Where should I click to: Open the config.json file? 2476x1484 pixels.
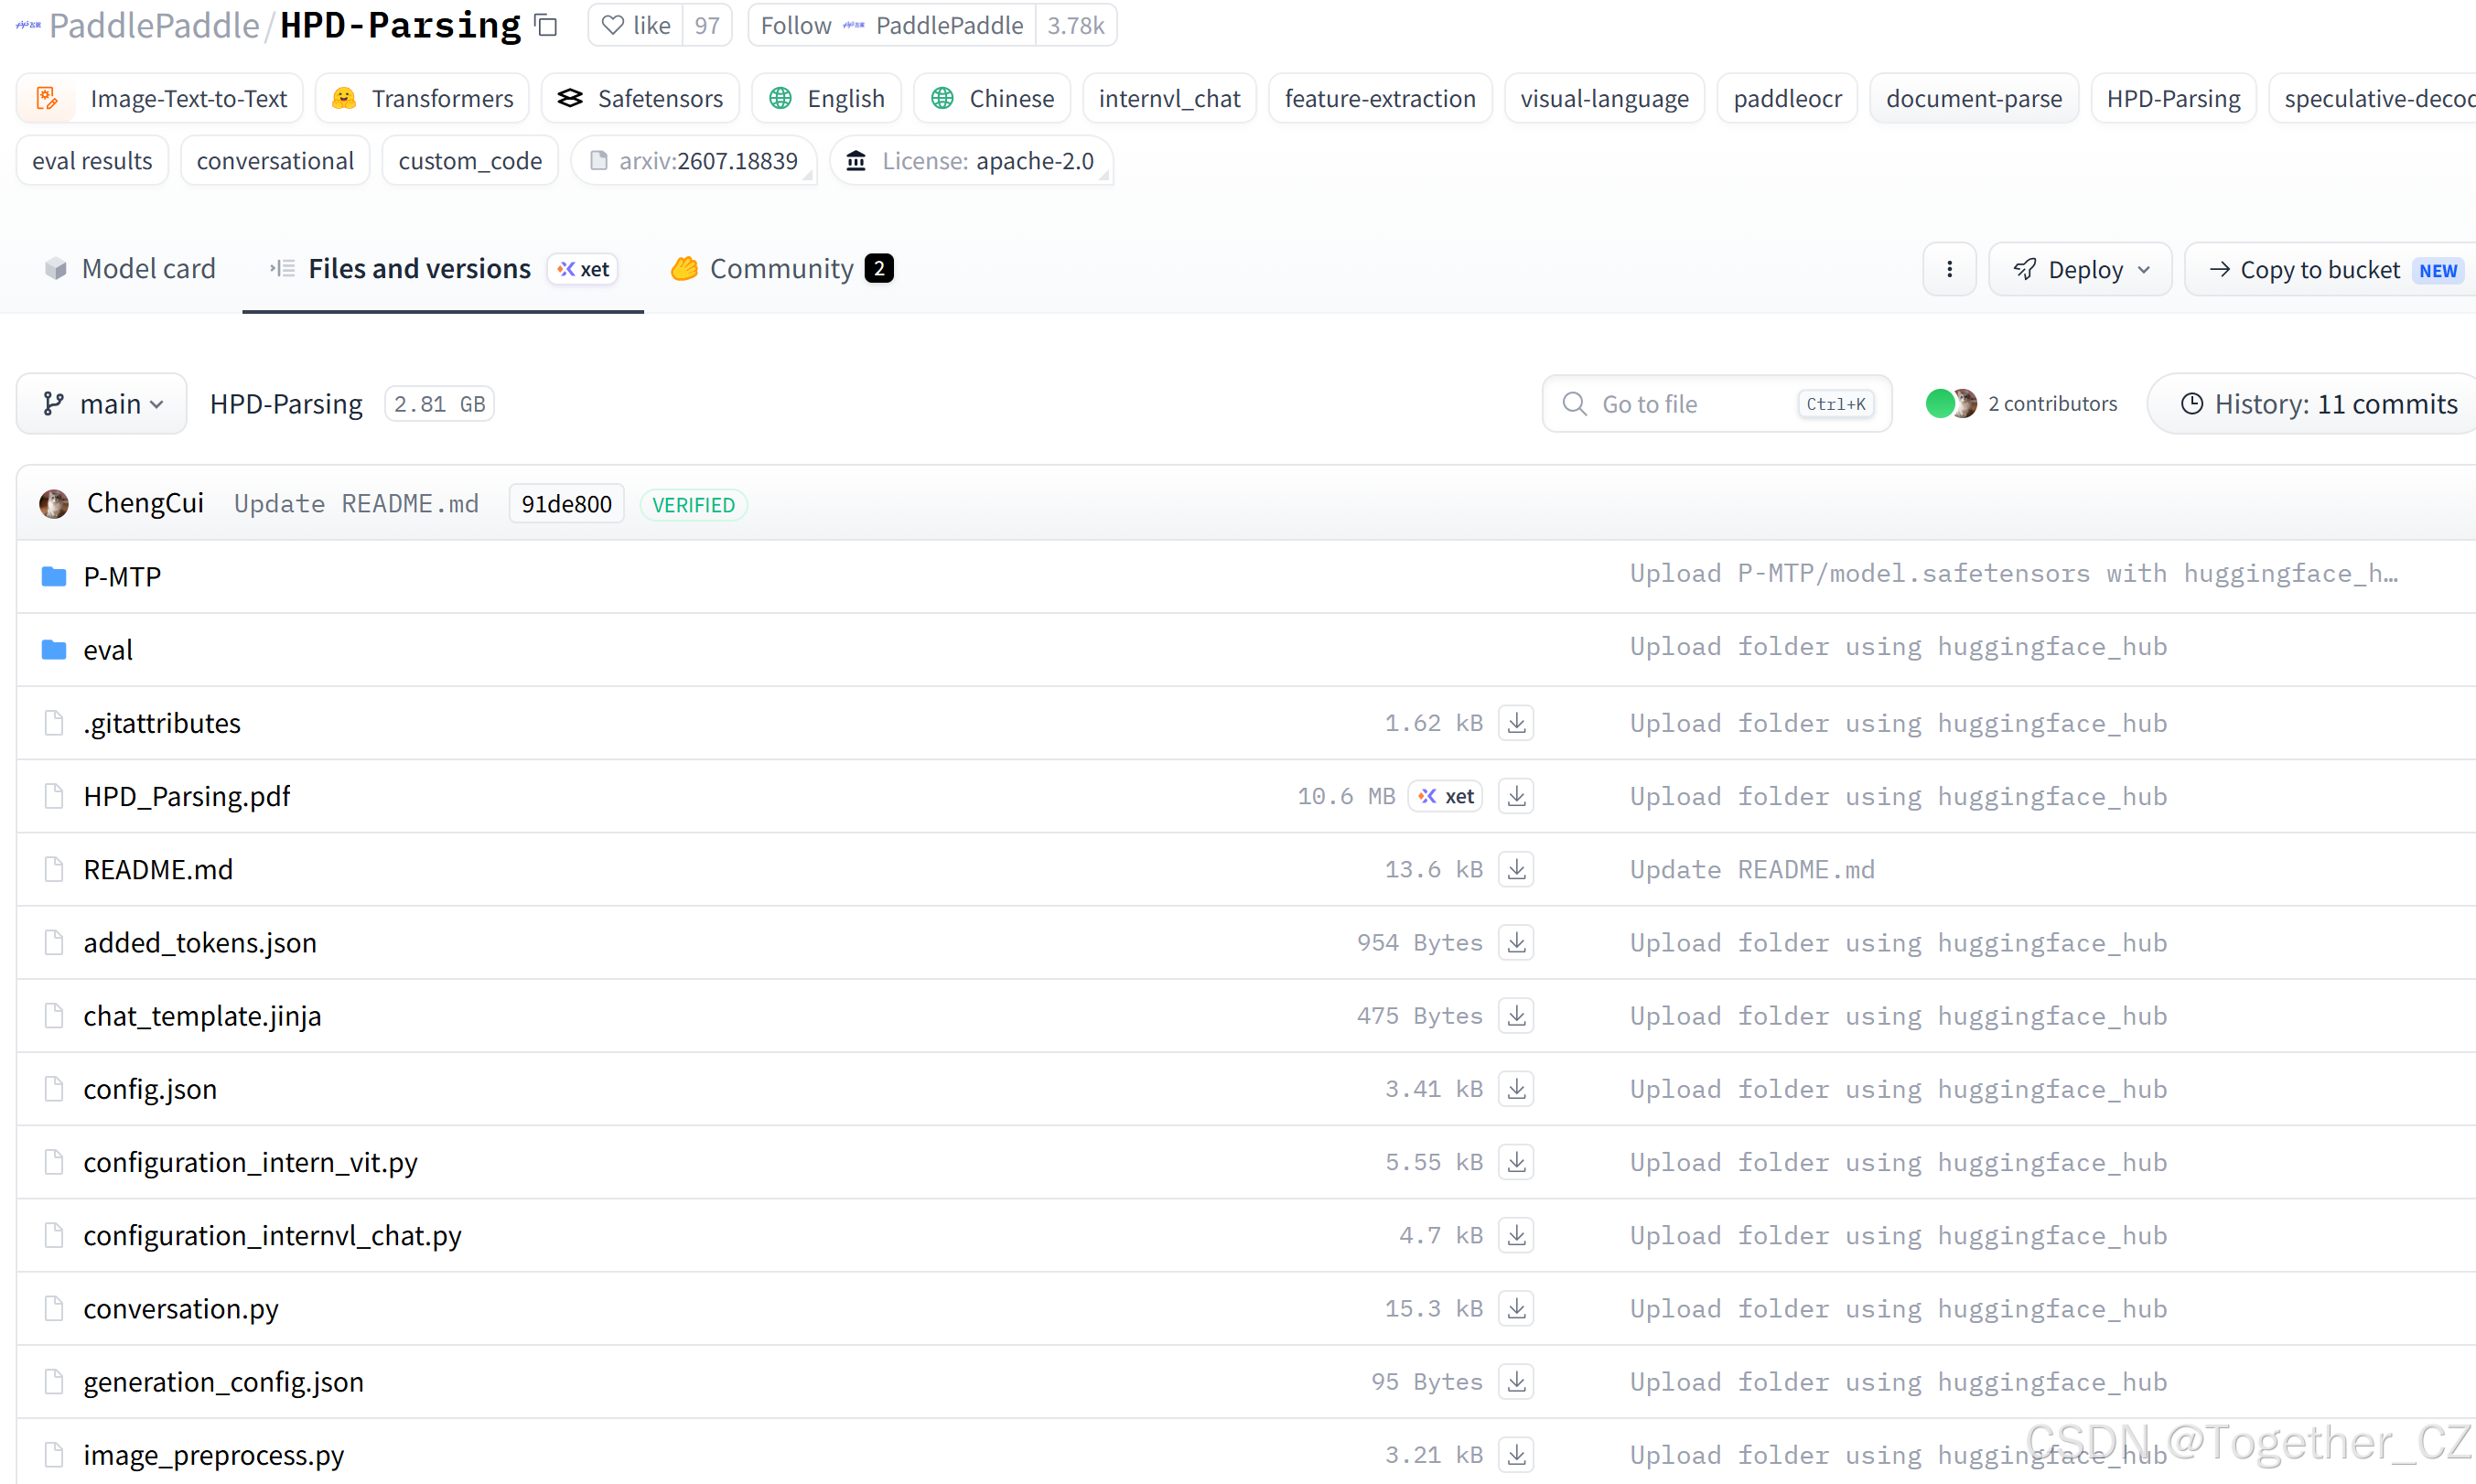[x=150, y=1088]
